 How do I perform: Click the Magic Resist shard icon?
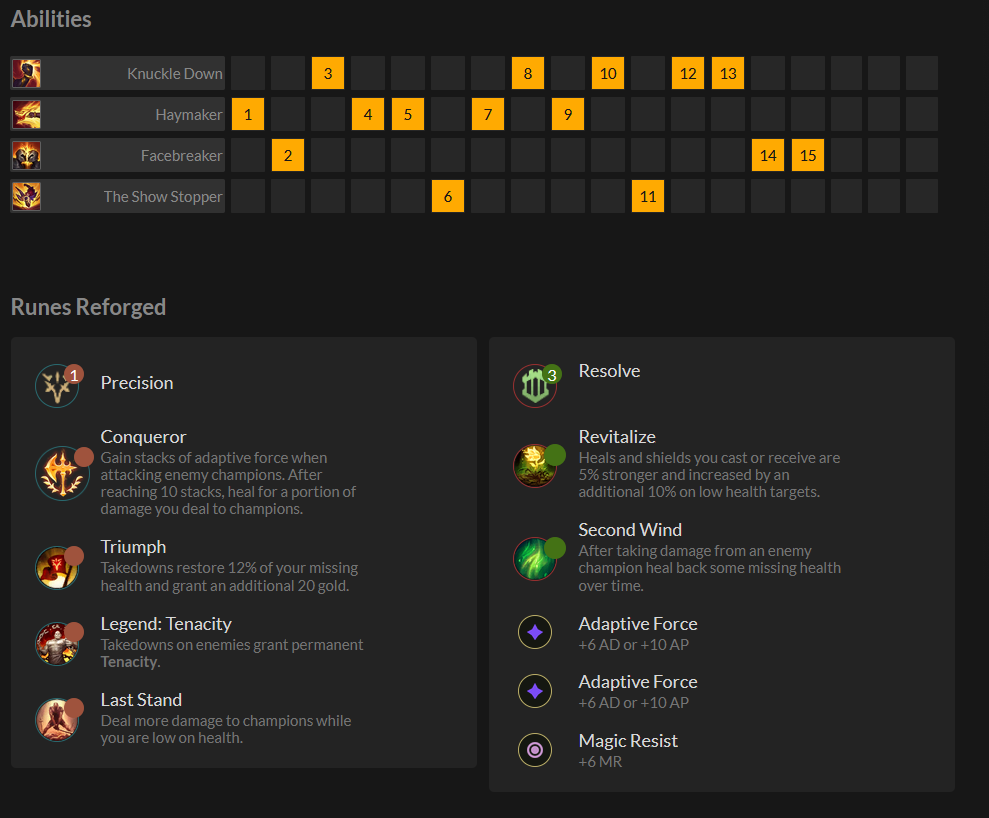coord(535,750)
